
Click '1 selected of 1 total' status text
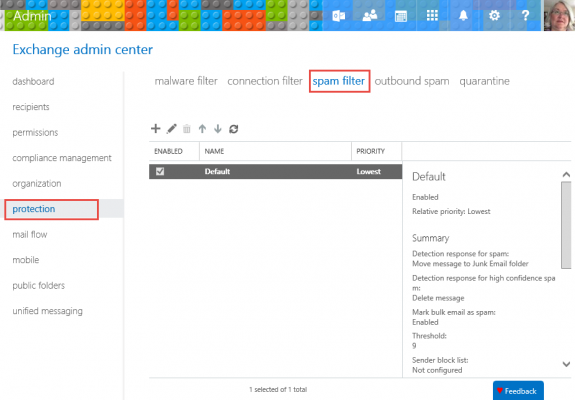[278, 389]
